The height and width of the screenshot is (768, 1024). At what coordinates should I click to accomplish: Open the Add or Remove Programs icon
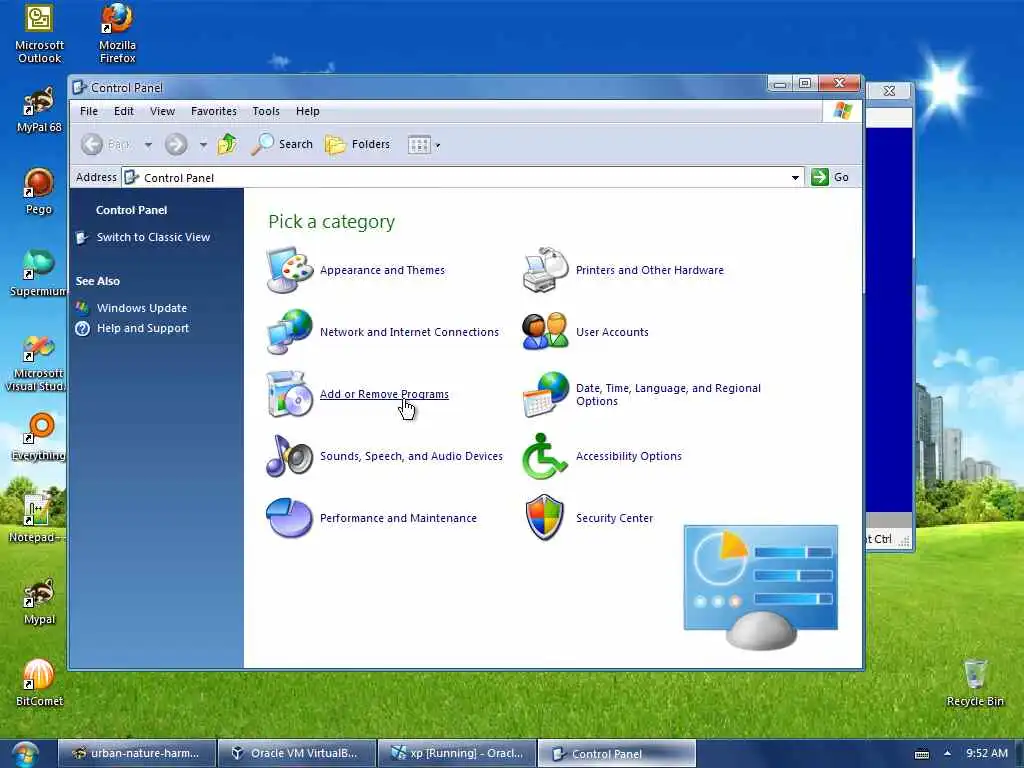pyautogui.click(x=290, y=394)
